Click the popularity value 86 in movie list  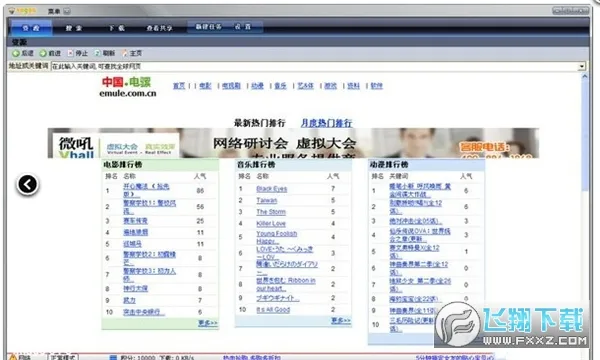200,191
